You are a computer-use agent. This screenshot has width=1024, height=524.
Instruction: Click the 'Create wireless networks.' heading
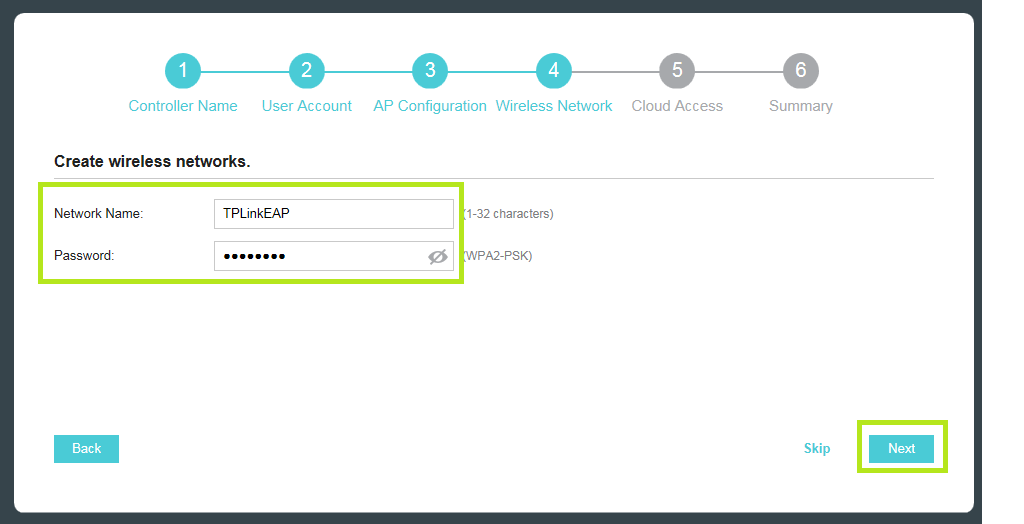click(x=152, y=161)
